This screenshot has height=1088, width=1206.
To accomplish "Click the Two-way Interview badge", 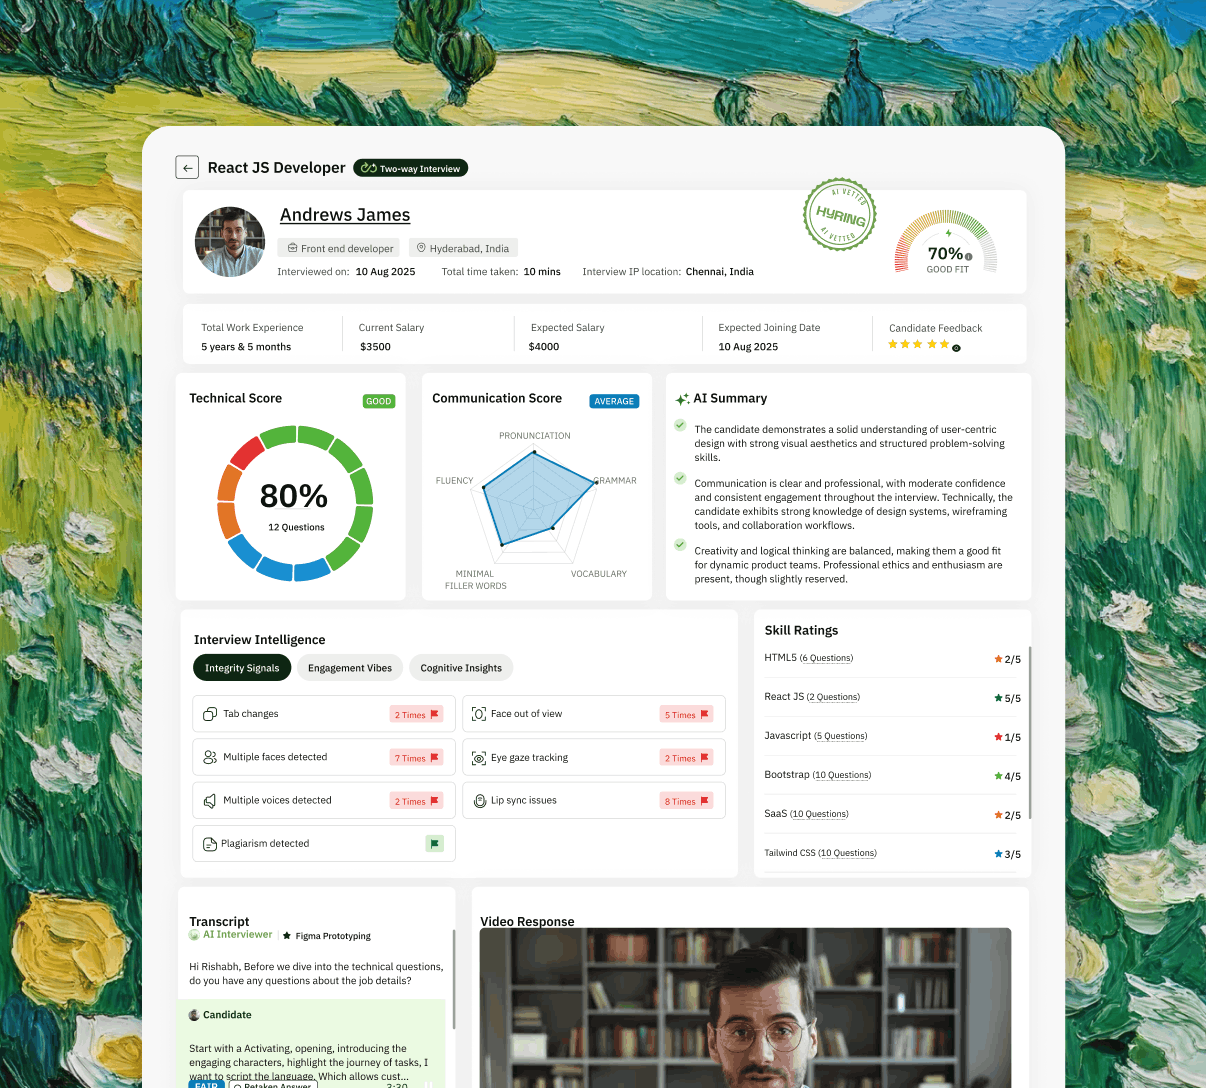I will pos(411,168).
